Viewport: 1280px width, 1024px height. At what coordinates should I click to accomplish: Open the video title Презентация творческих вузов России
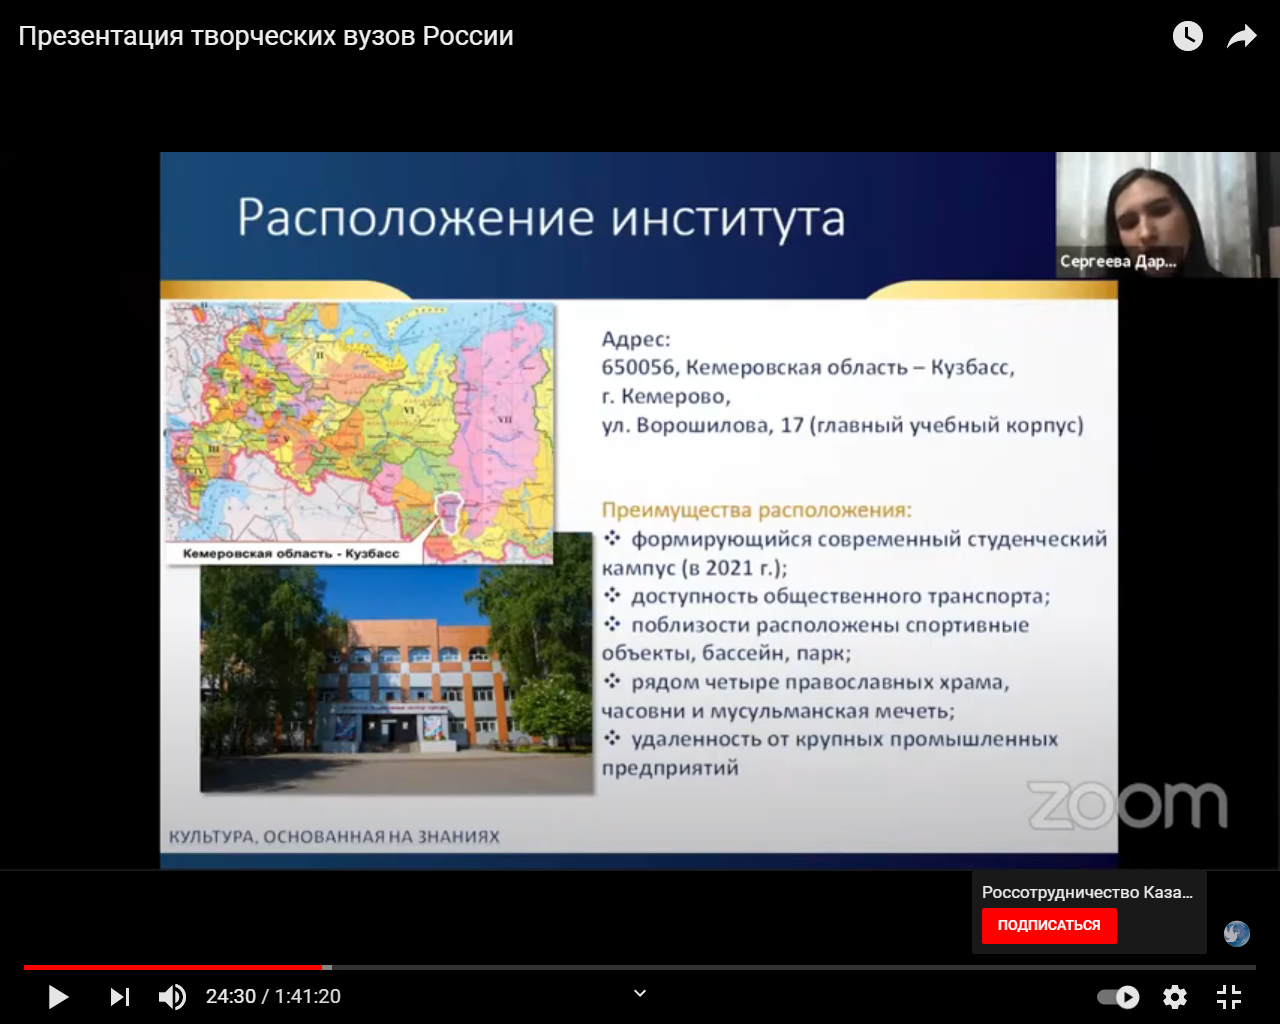coord(266,36)
